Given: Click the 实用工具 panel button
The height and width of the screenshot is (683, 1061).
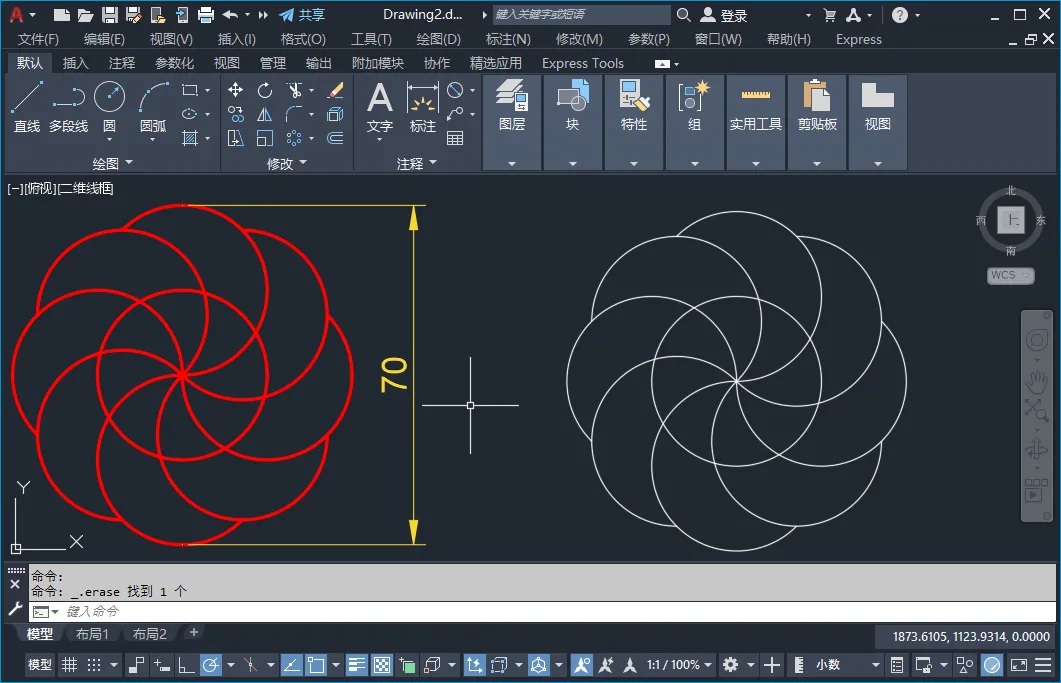Looking at the screenshot, I should [x=756, y=123].
